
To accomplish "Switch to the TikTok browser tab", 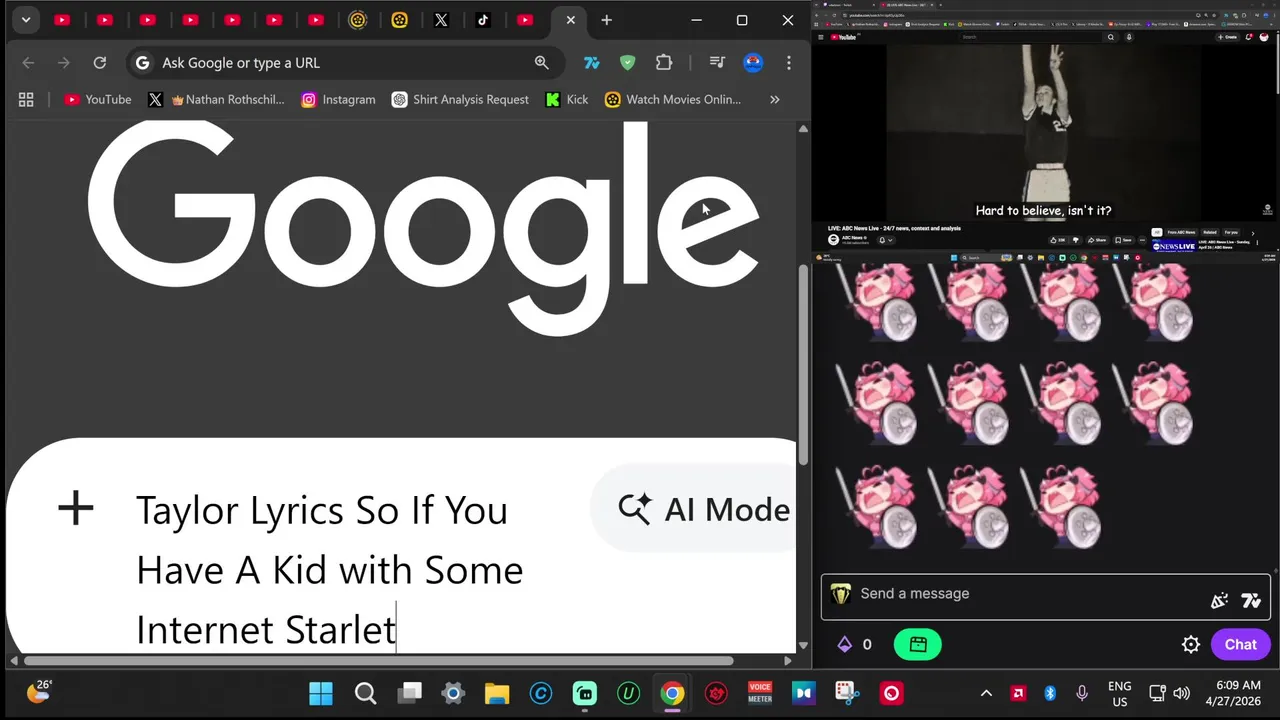I will coord(483,20).
